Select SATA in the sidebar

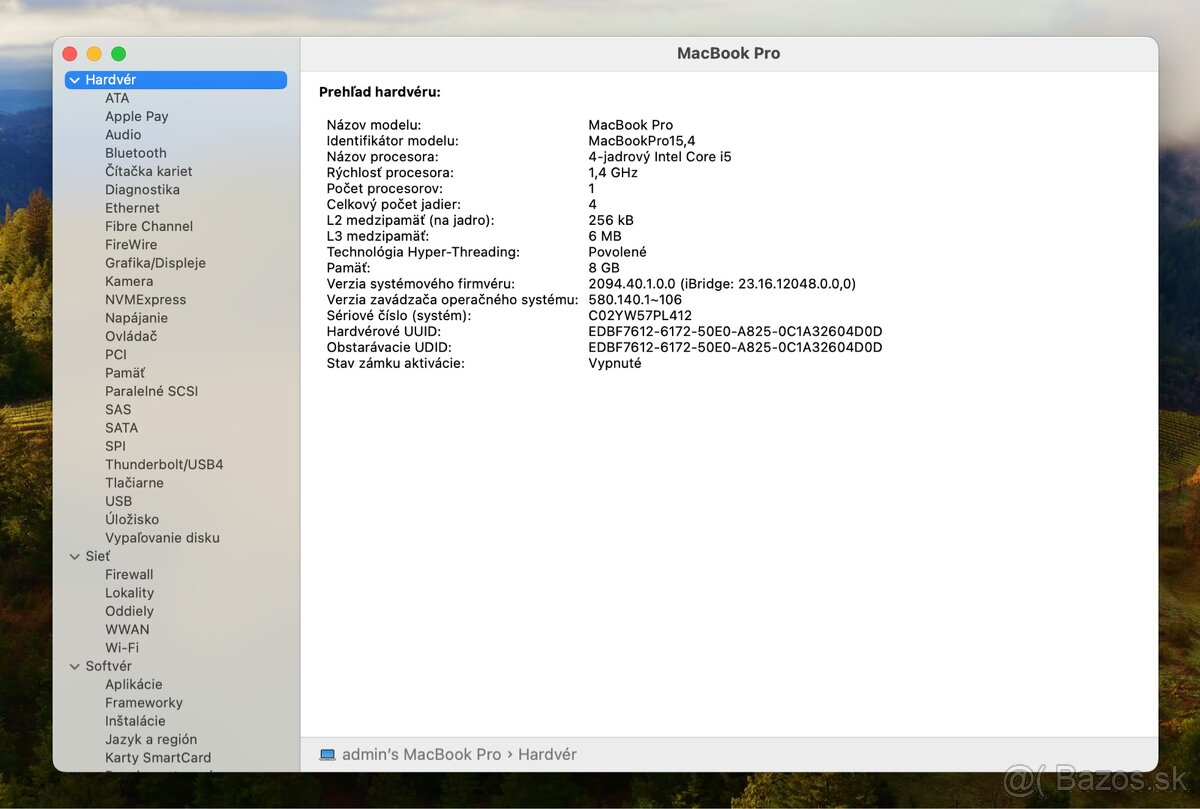pyautogui.click(x=122, y=428)
